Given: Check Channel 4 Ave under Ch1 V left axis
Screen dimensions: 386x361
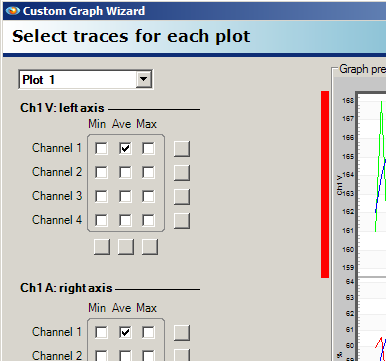Looking at the screenshot, I should tap(125, 220).
